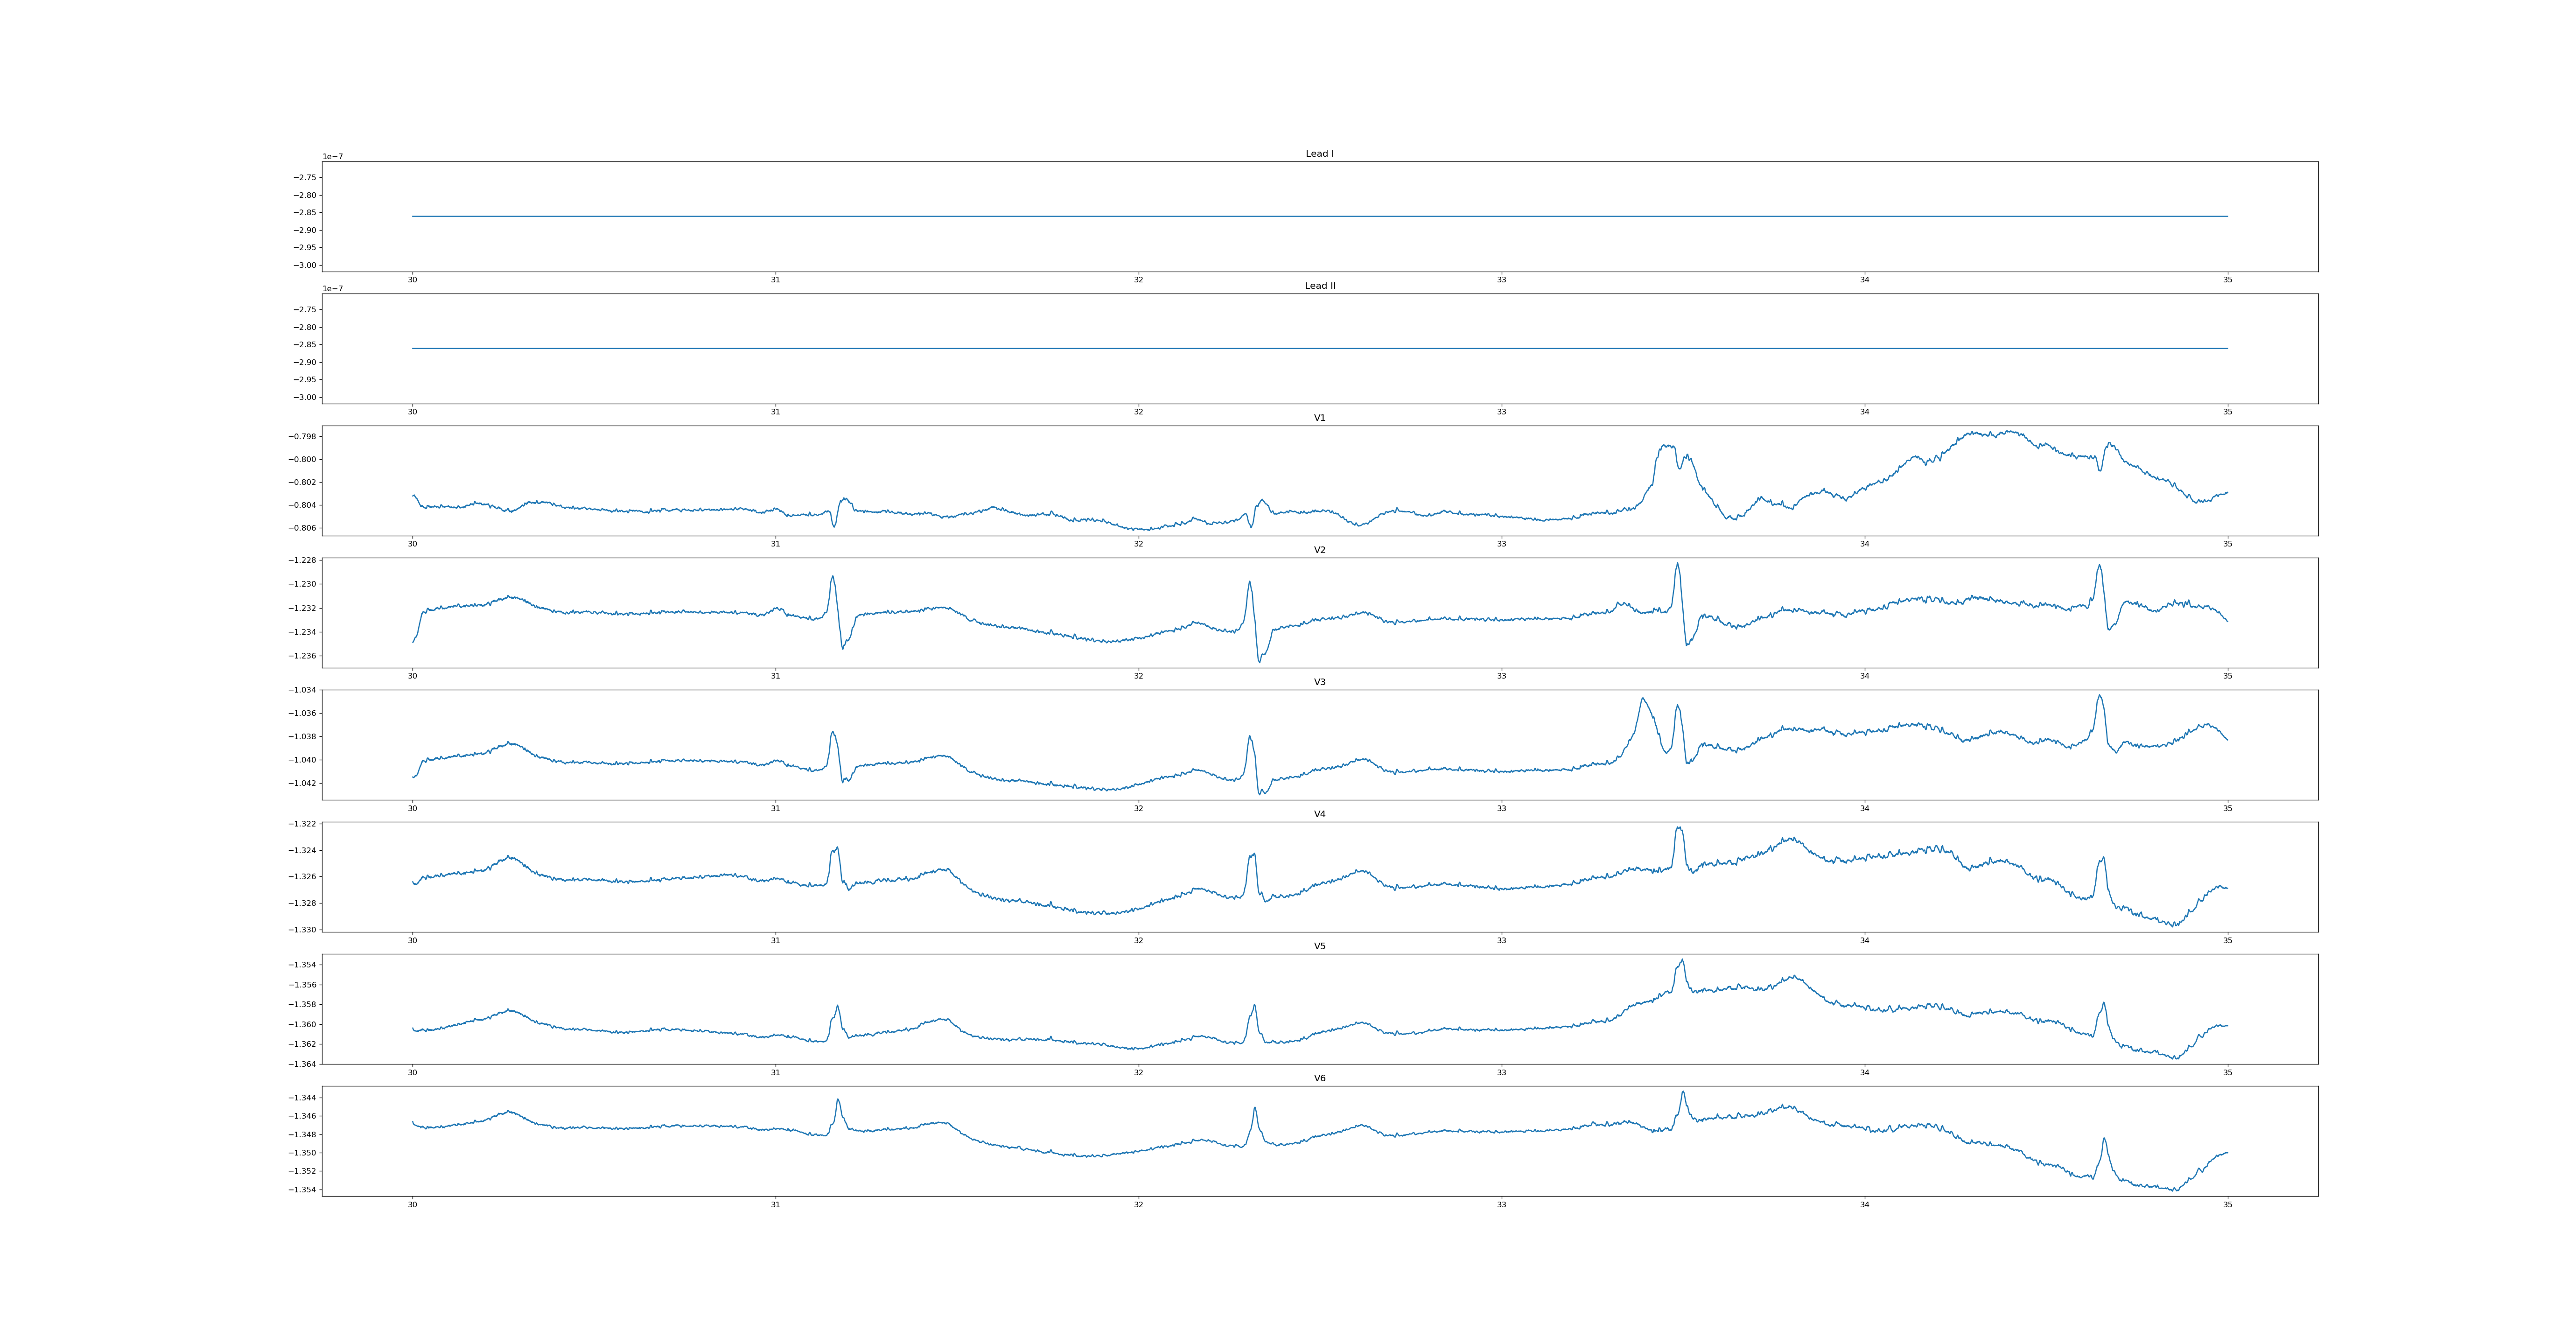Click x-axis tick 35 under the Lead I plot

tap(2227, 280)
